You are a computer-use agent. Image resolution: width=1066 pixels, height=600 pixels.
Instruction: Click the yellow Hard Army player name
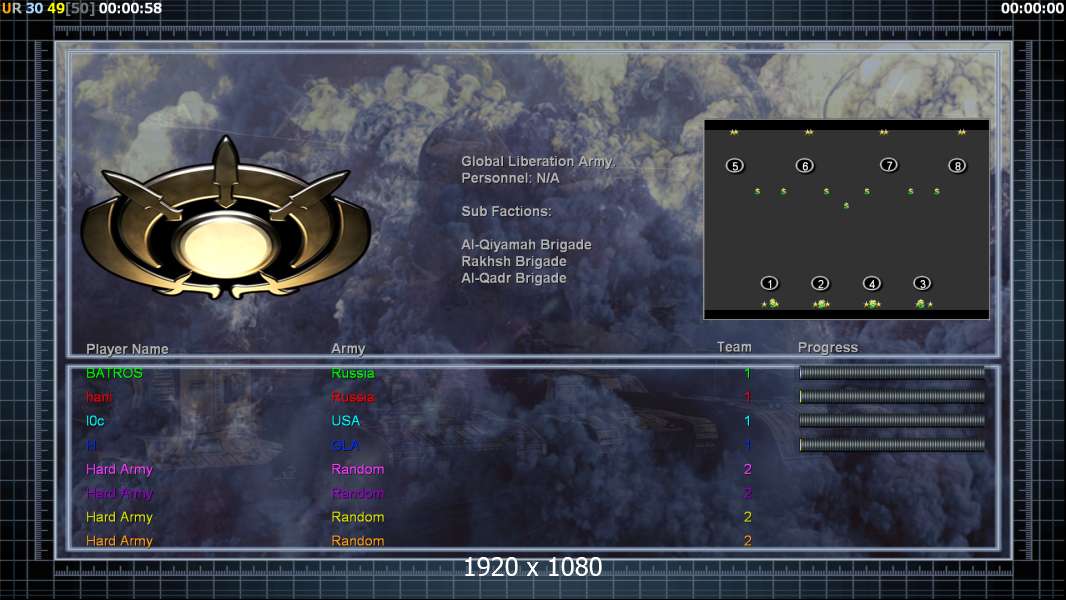[x=120, y=517]
